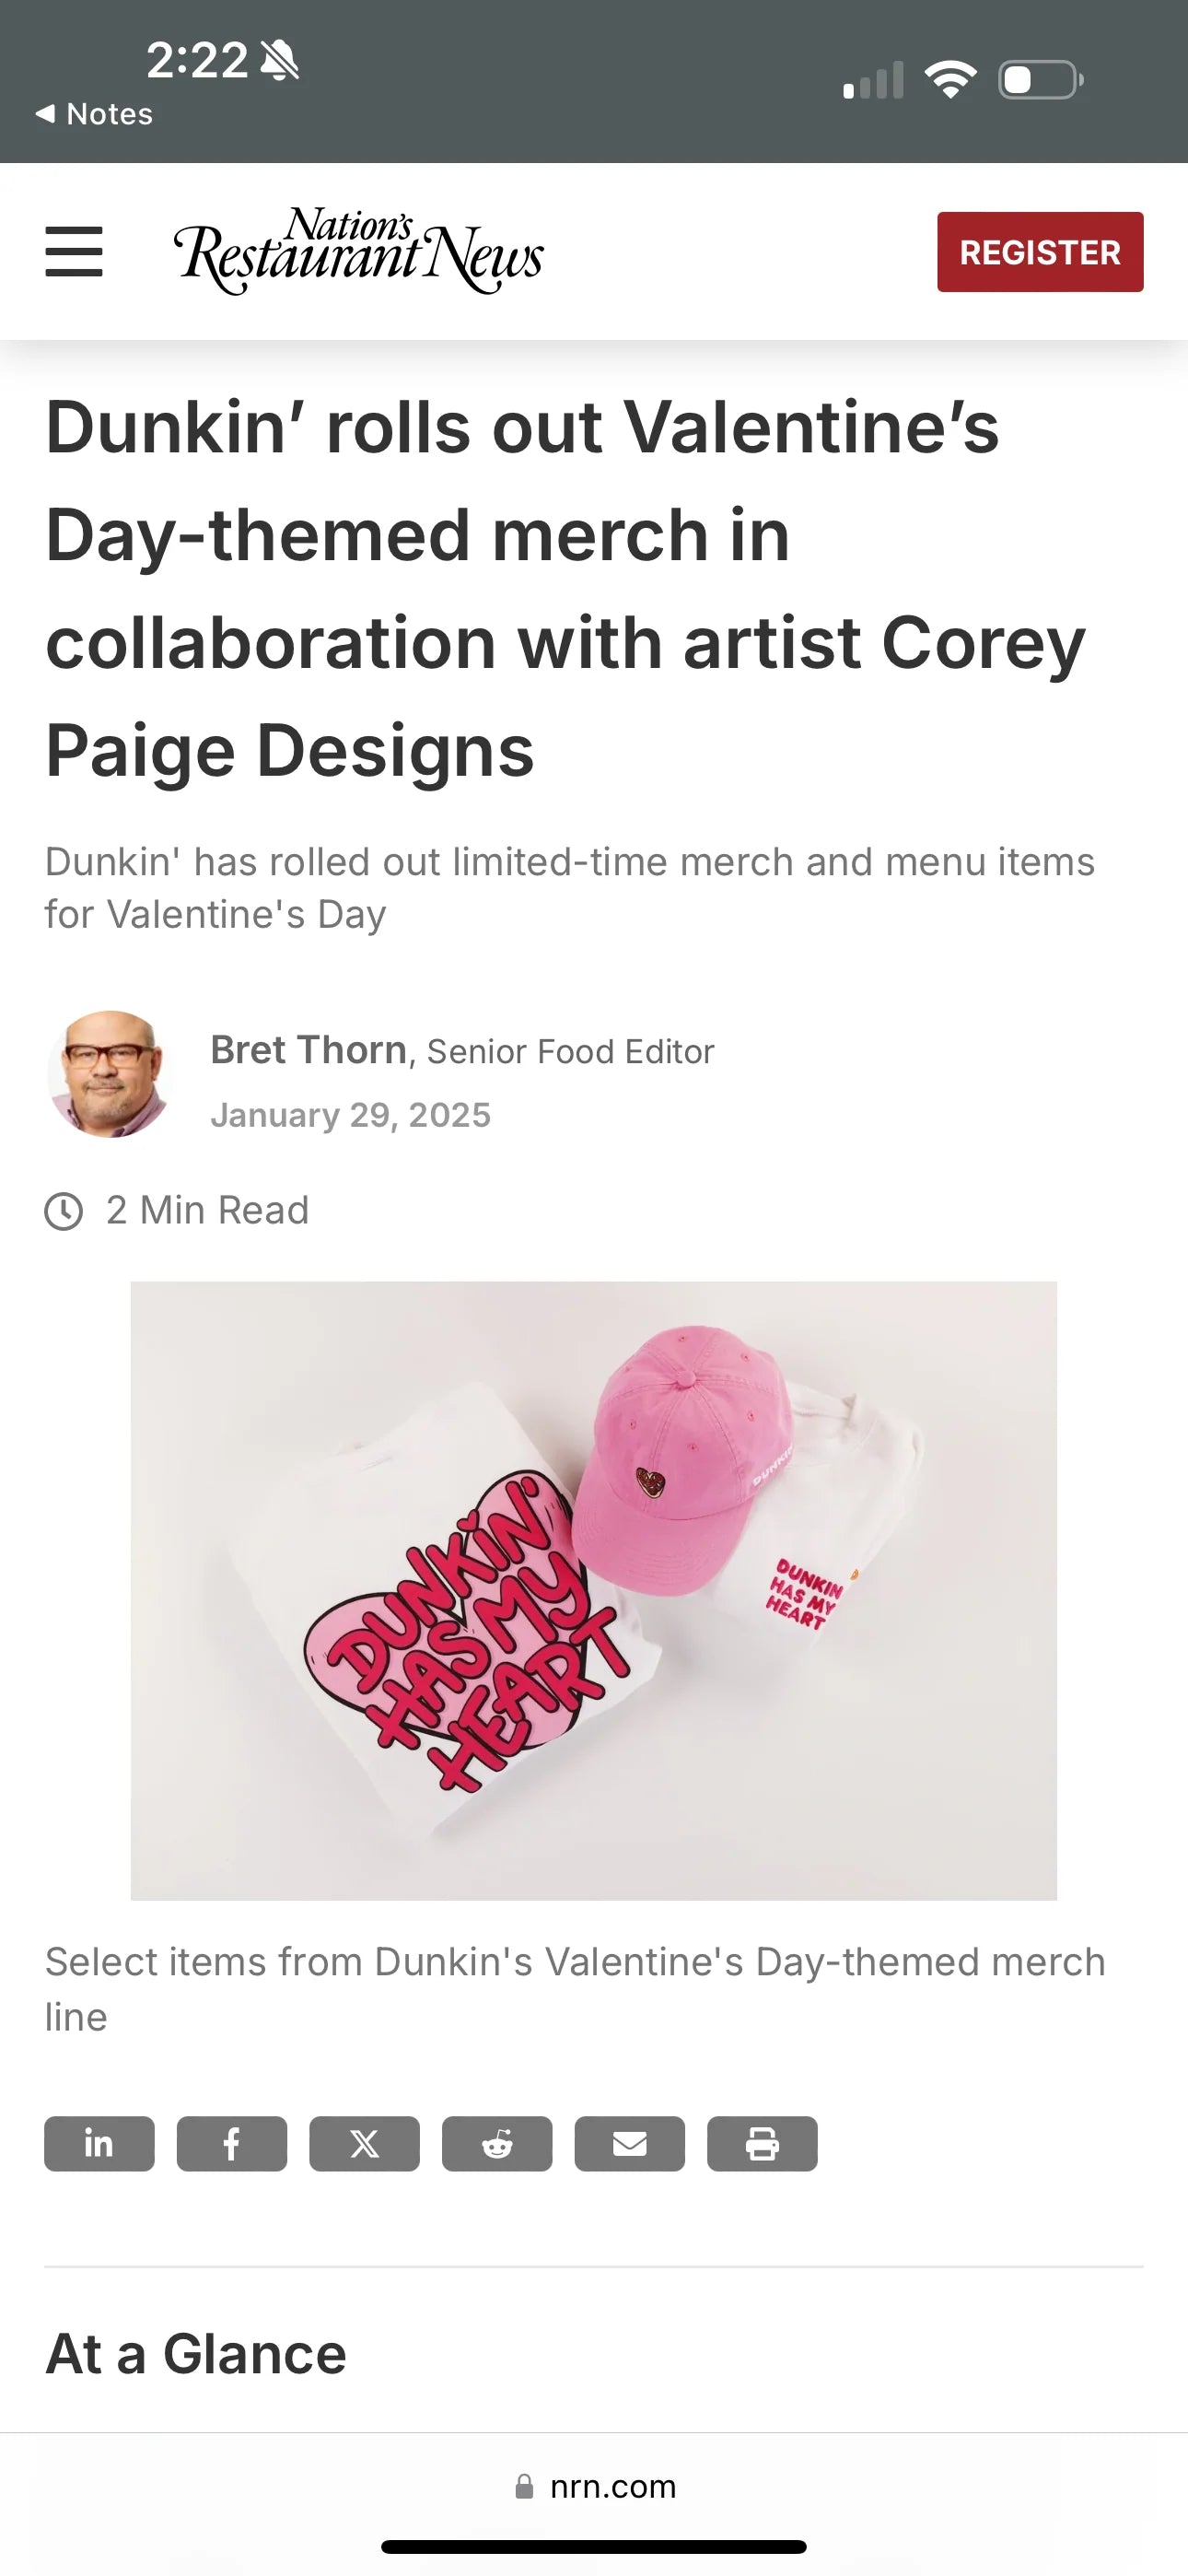Tap the clock showing 2:22
The image size is (1188, 2576).
tap(197, 60)
